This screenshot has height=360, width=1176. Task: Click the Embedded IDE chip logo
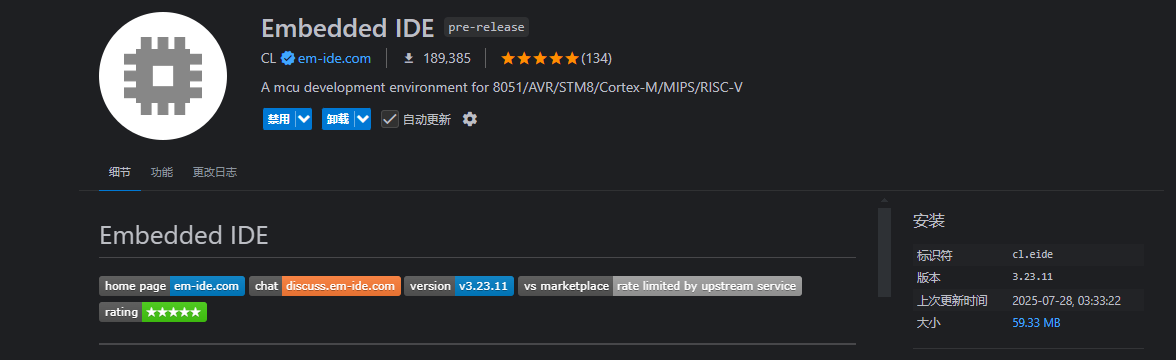click(163, 76)
